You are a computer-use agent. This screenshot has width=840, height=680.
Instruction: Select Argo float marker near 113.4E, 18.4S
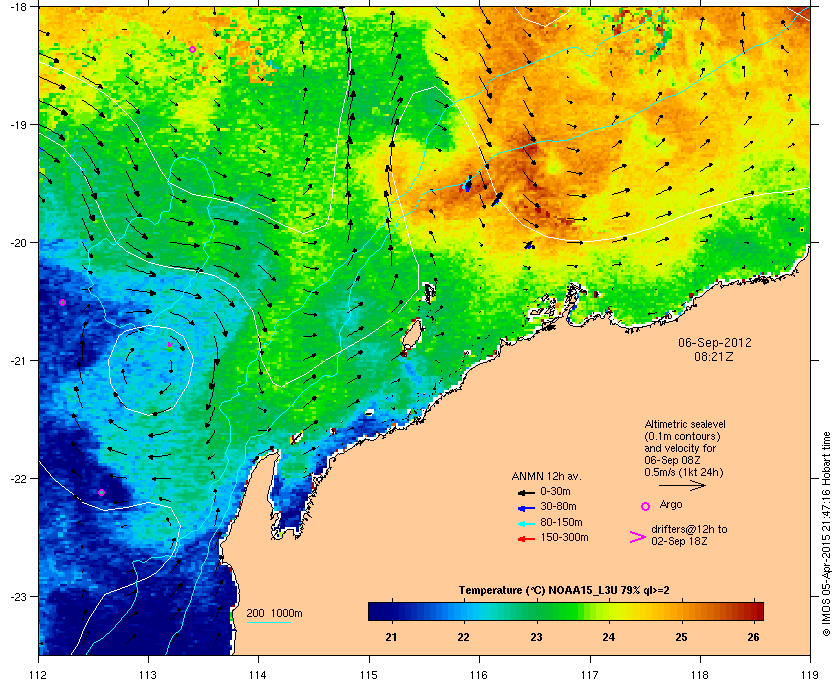[192, 49]
